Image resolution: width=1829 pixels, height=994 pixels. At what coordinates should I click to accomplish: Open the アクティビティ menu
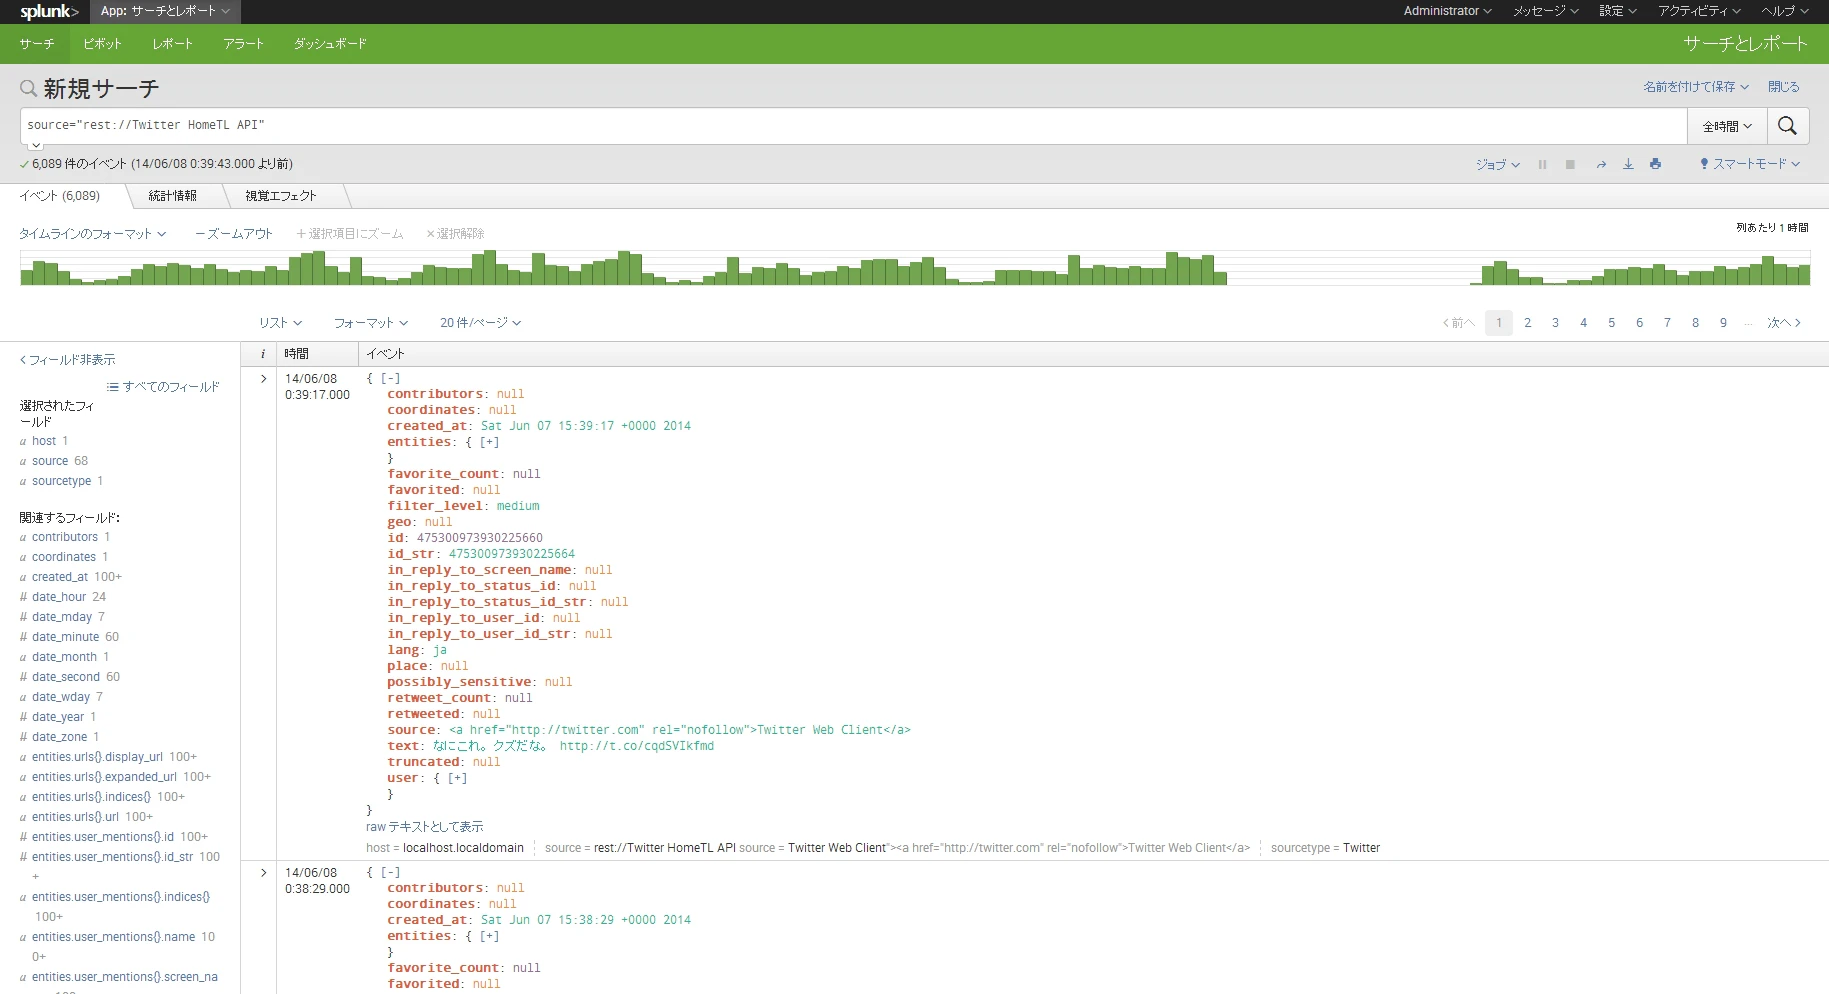pos(1699,11)
